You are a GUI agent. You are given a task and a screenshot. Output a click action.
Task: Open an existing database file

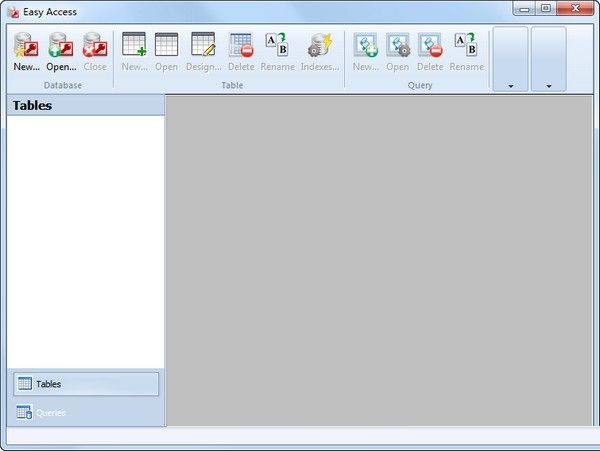(61, 52)
